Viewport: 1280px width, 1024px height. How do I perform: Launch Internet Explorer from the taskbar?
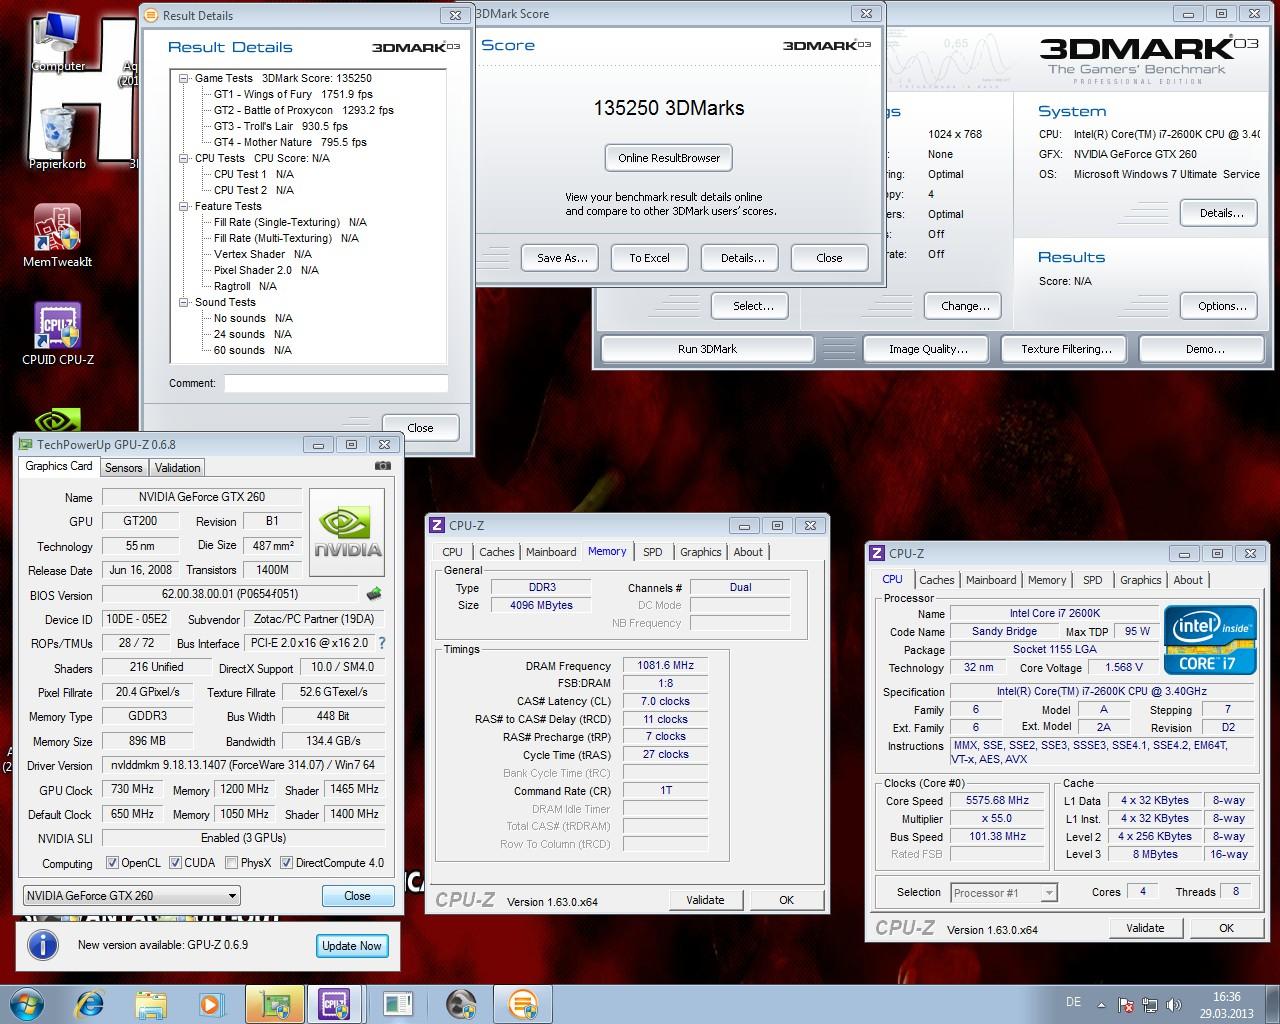90,1004
